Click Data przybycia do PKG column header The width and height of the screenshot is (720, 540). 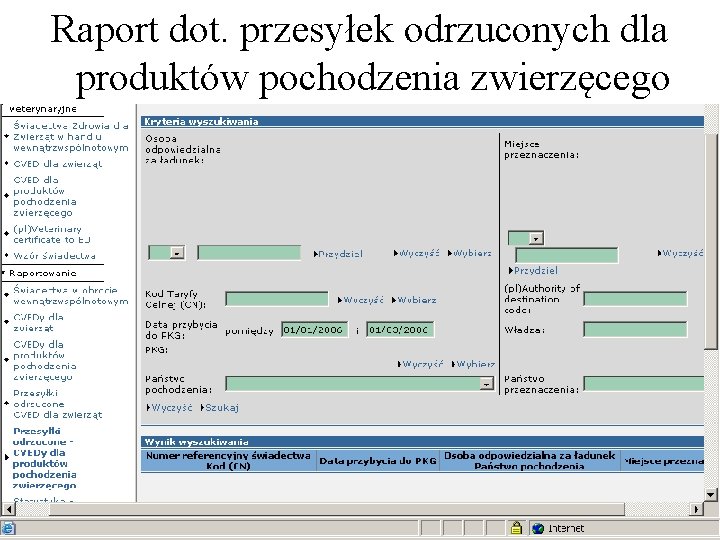coord(377,461)
